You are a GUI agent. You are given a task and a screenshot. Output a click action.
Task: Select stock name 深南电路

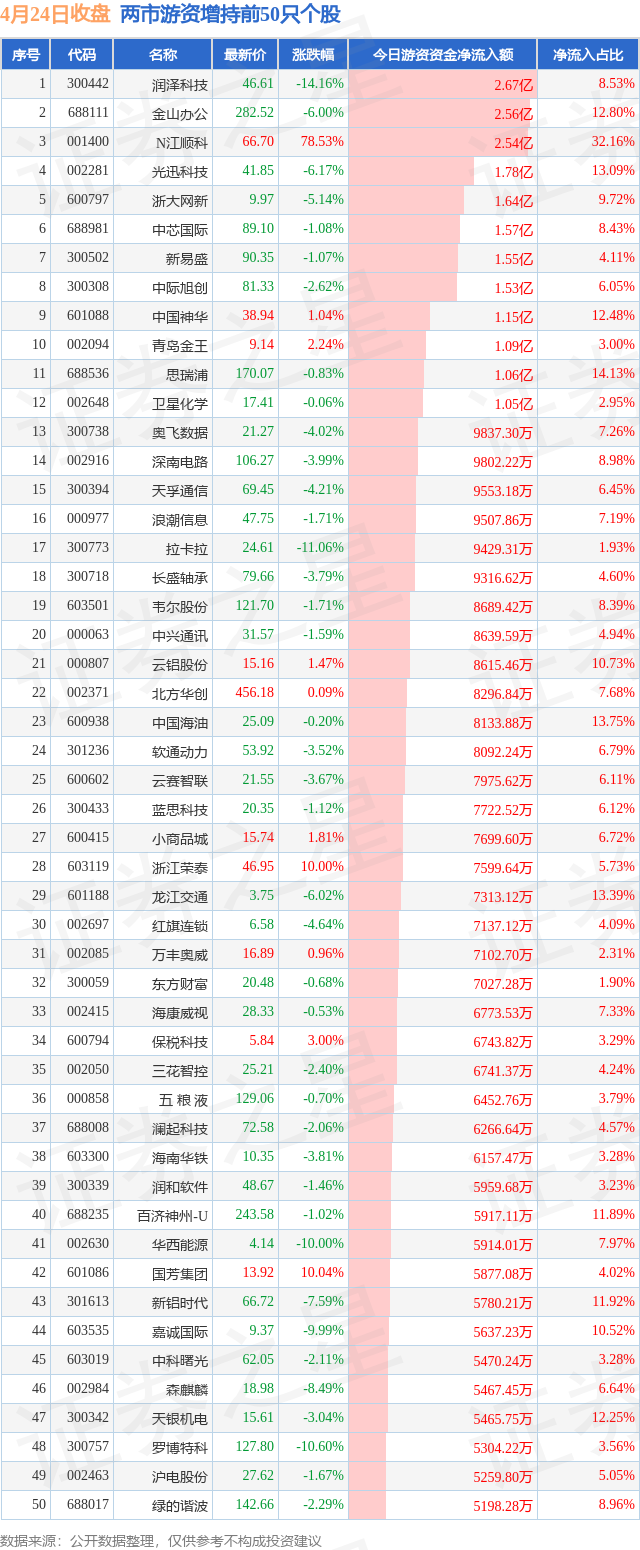(180, 461)
